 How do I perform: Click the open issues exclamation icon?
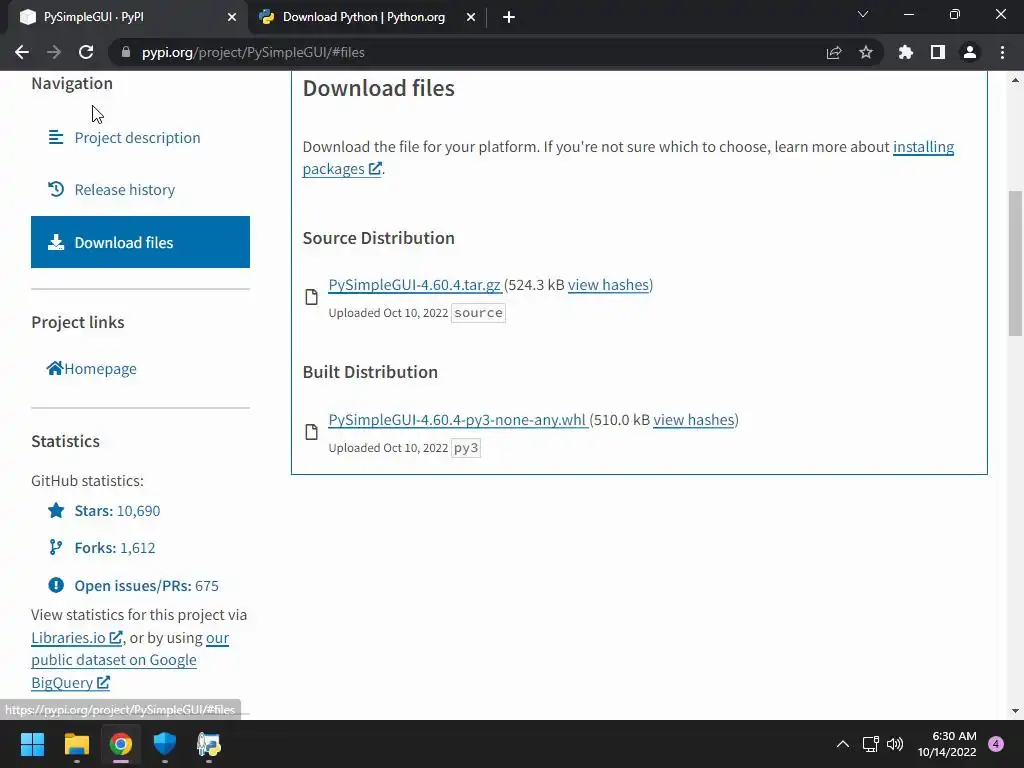pyautogui.click(x=56, y=584)
